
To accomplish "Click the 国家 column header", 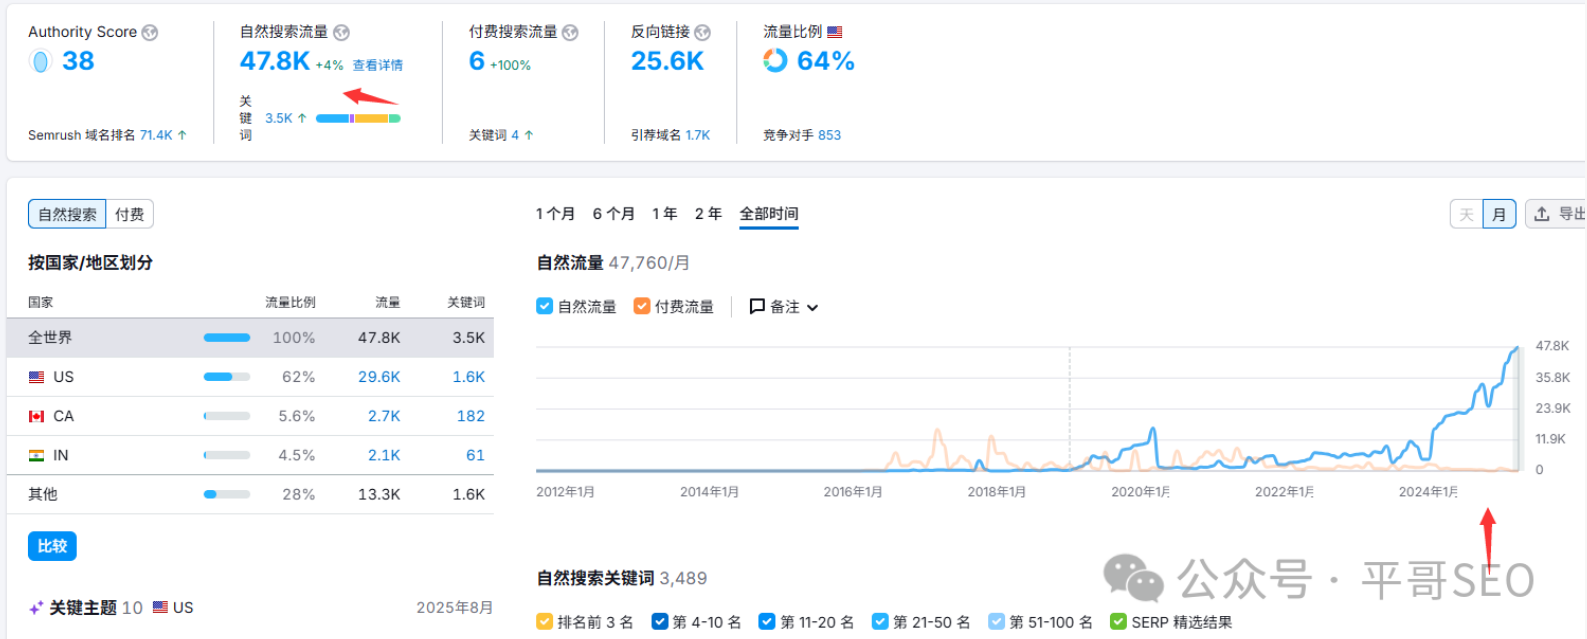I will 41,302.
